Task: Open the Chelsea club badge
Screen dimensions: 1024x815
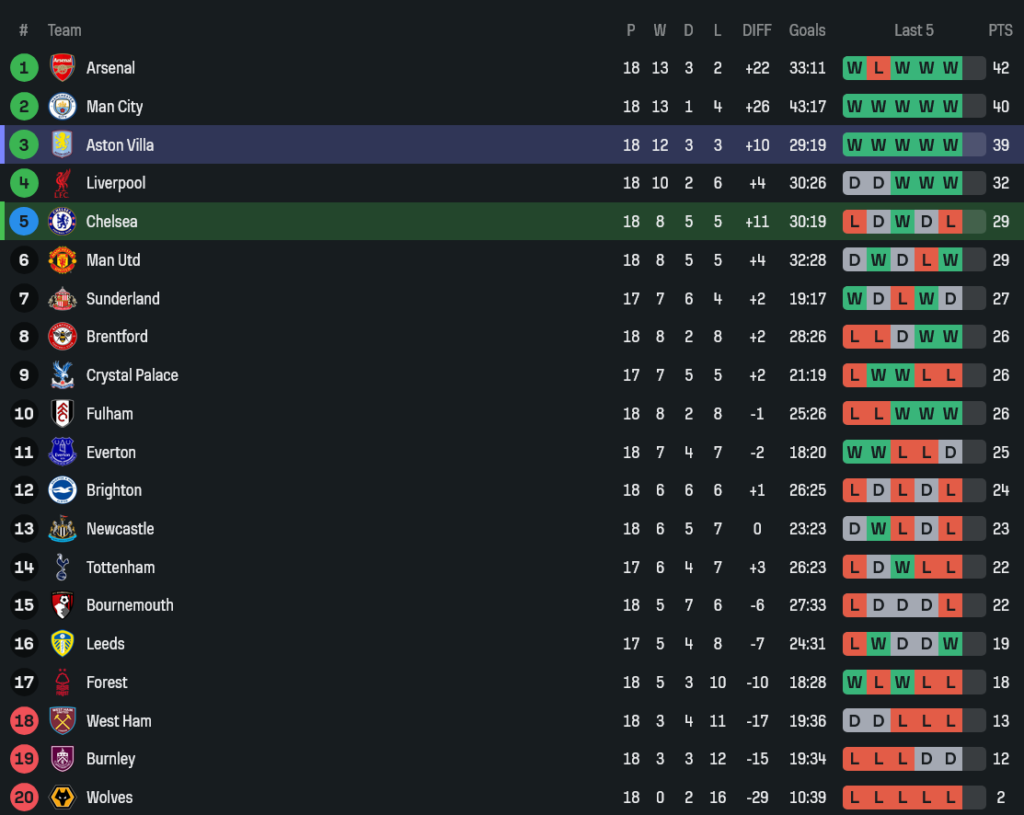Action: click(62, 221)
